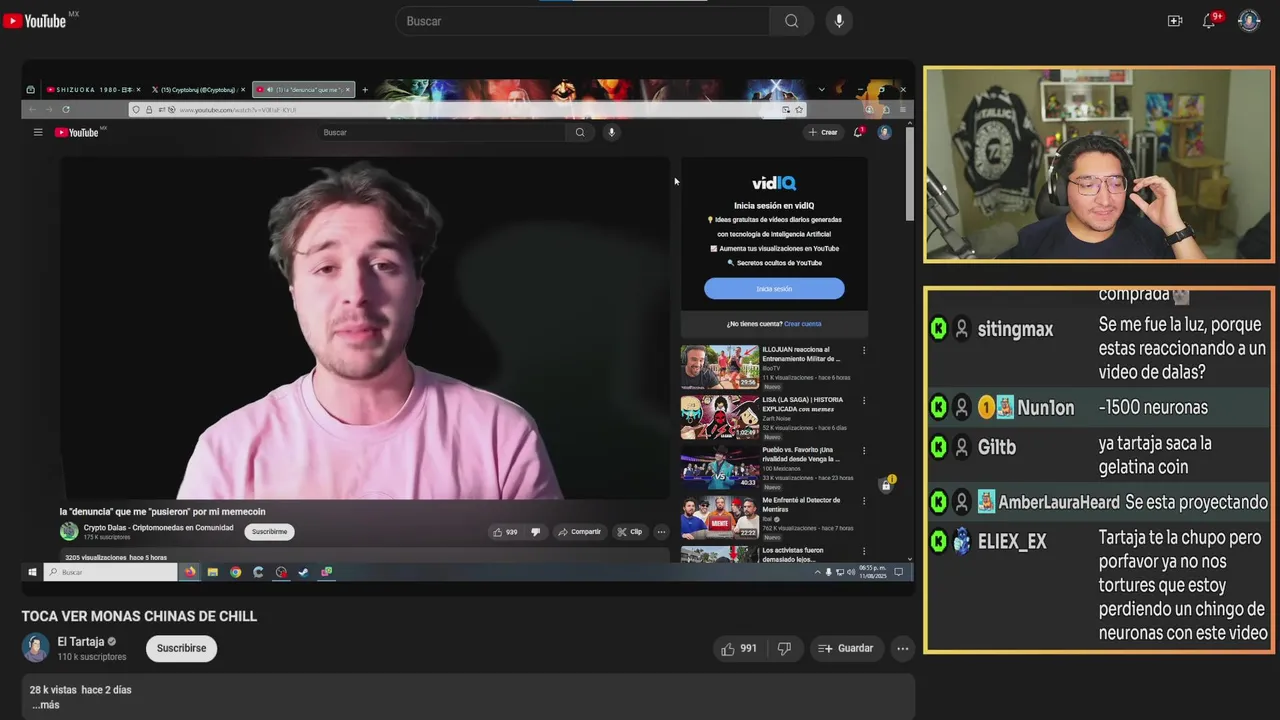Subscribe to El Tartaja with Suscribirse button
The width and height of the screenshot is (1280, 720).
point(181,648)
